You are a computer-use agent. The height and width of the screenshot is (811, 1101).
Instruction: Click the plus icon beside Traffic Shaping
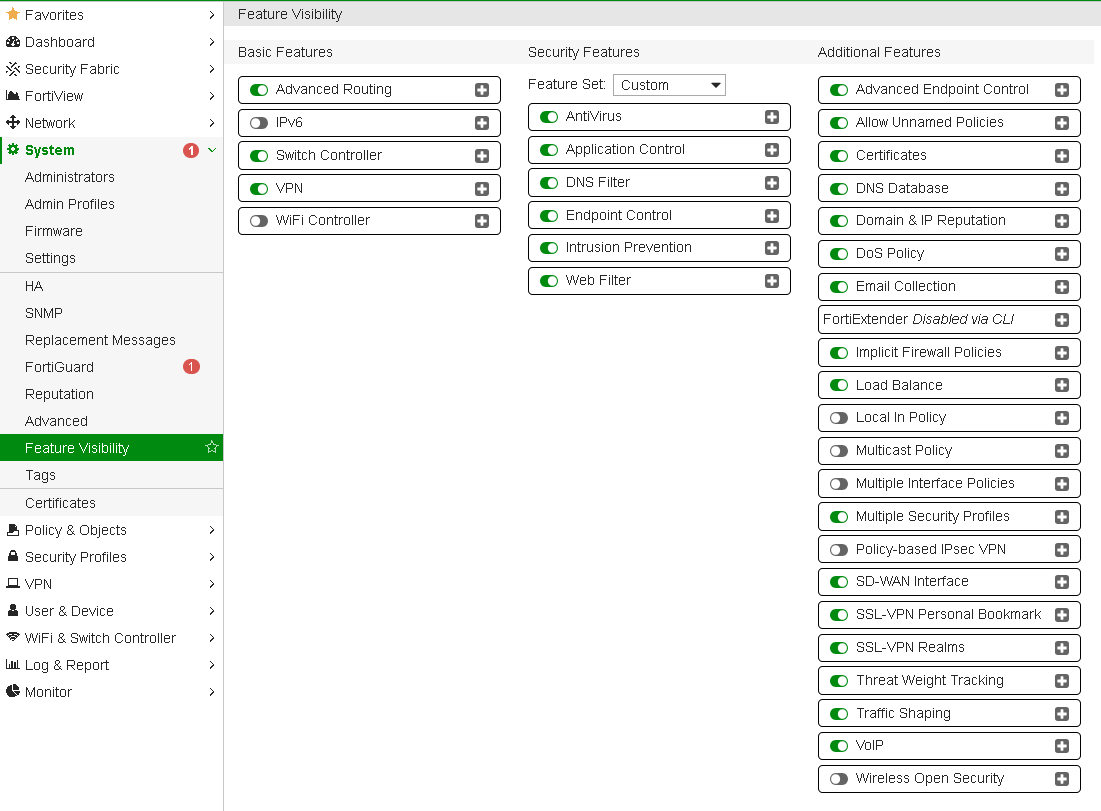1062,714
